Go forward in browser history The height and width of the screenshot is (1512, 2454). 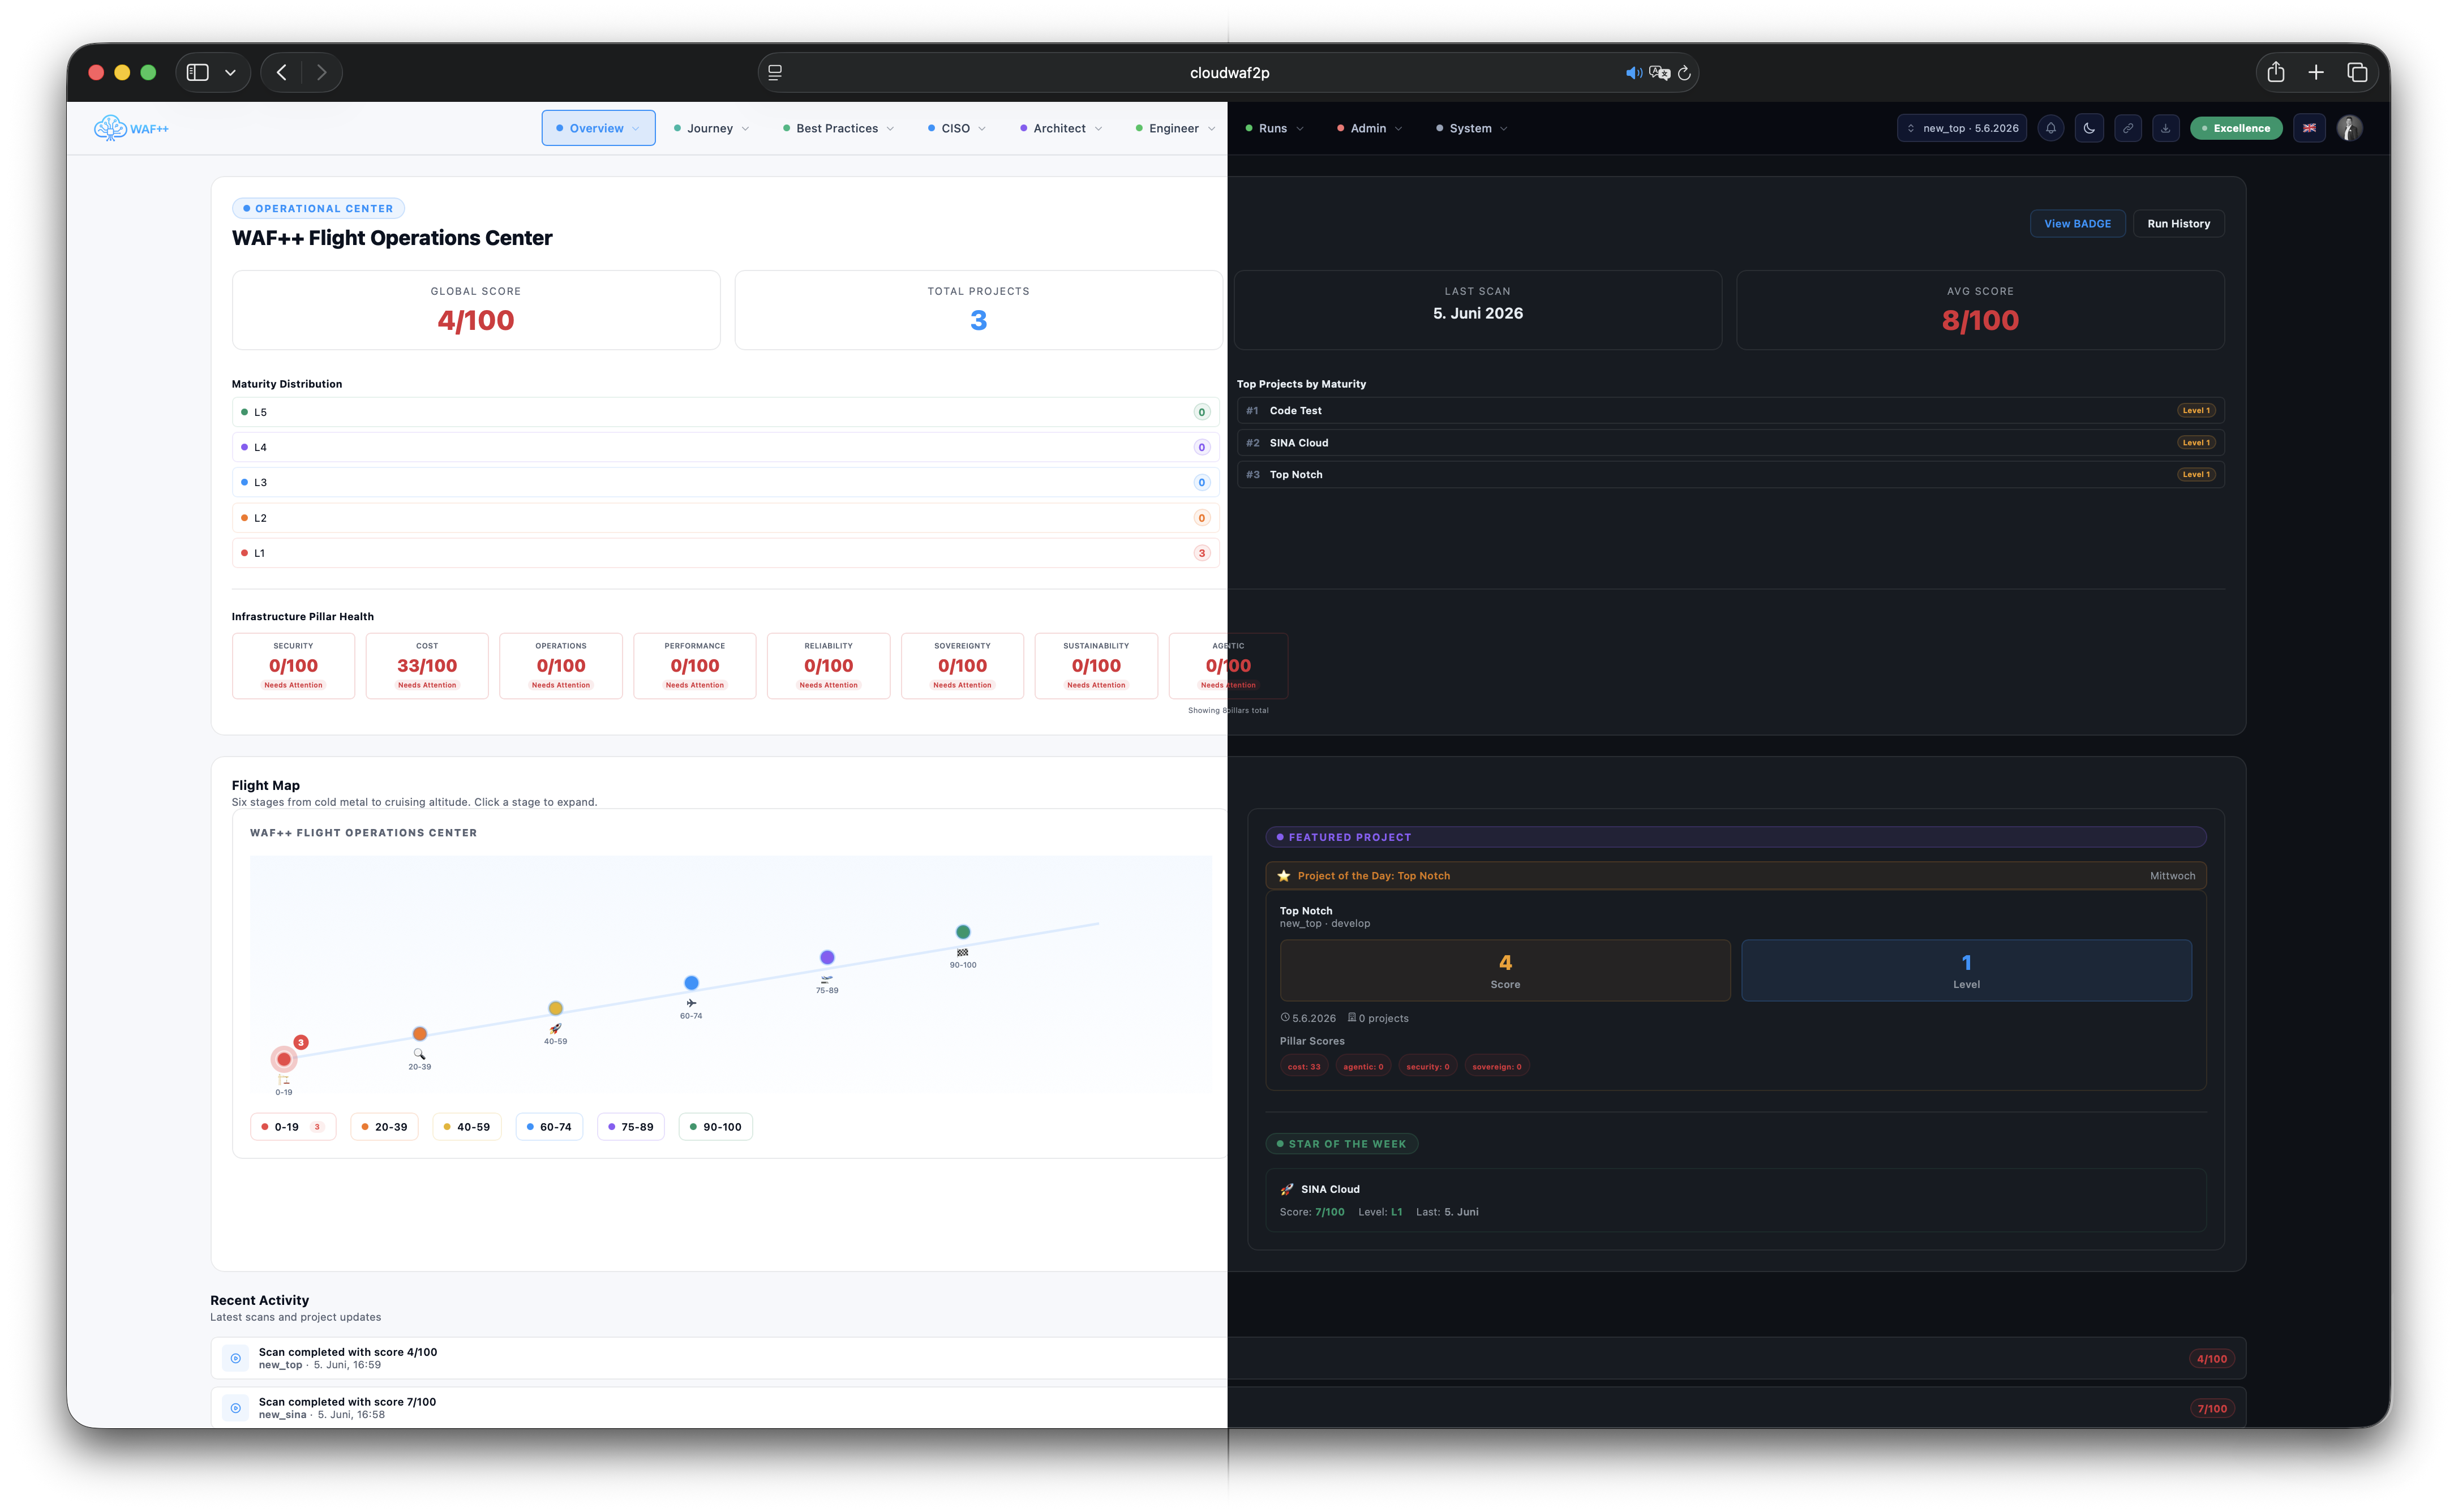coord(321,72)
